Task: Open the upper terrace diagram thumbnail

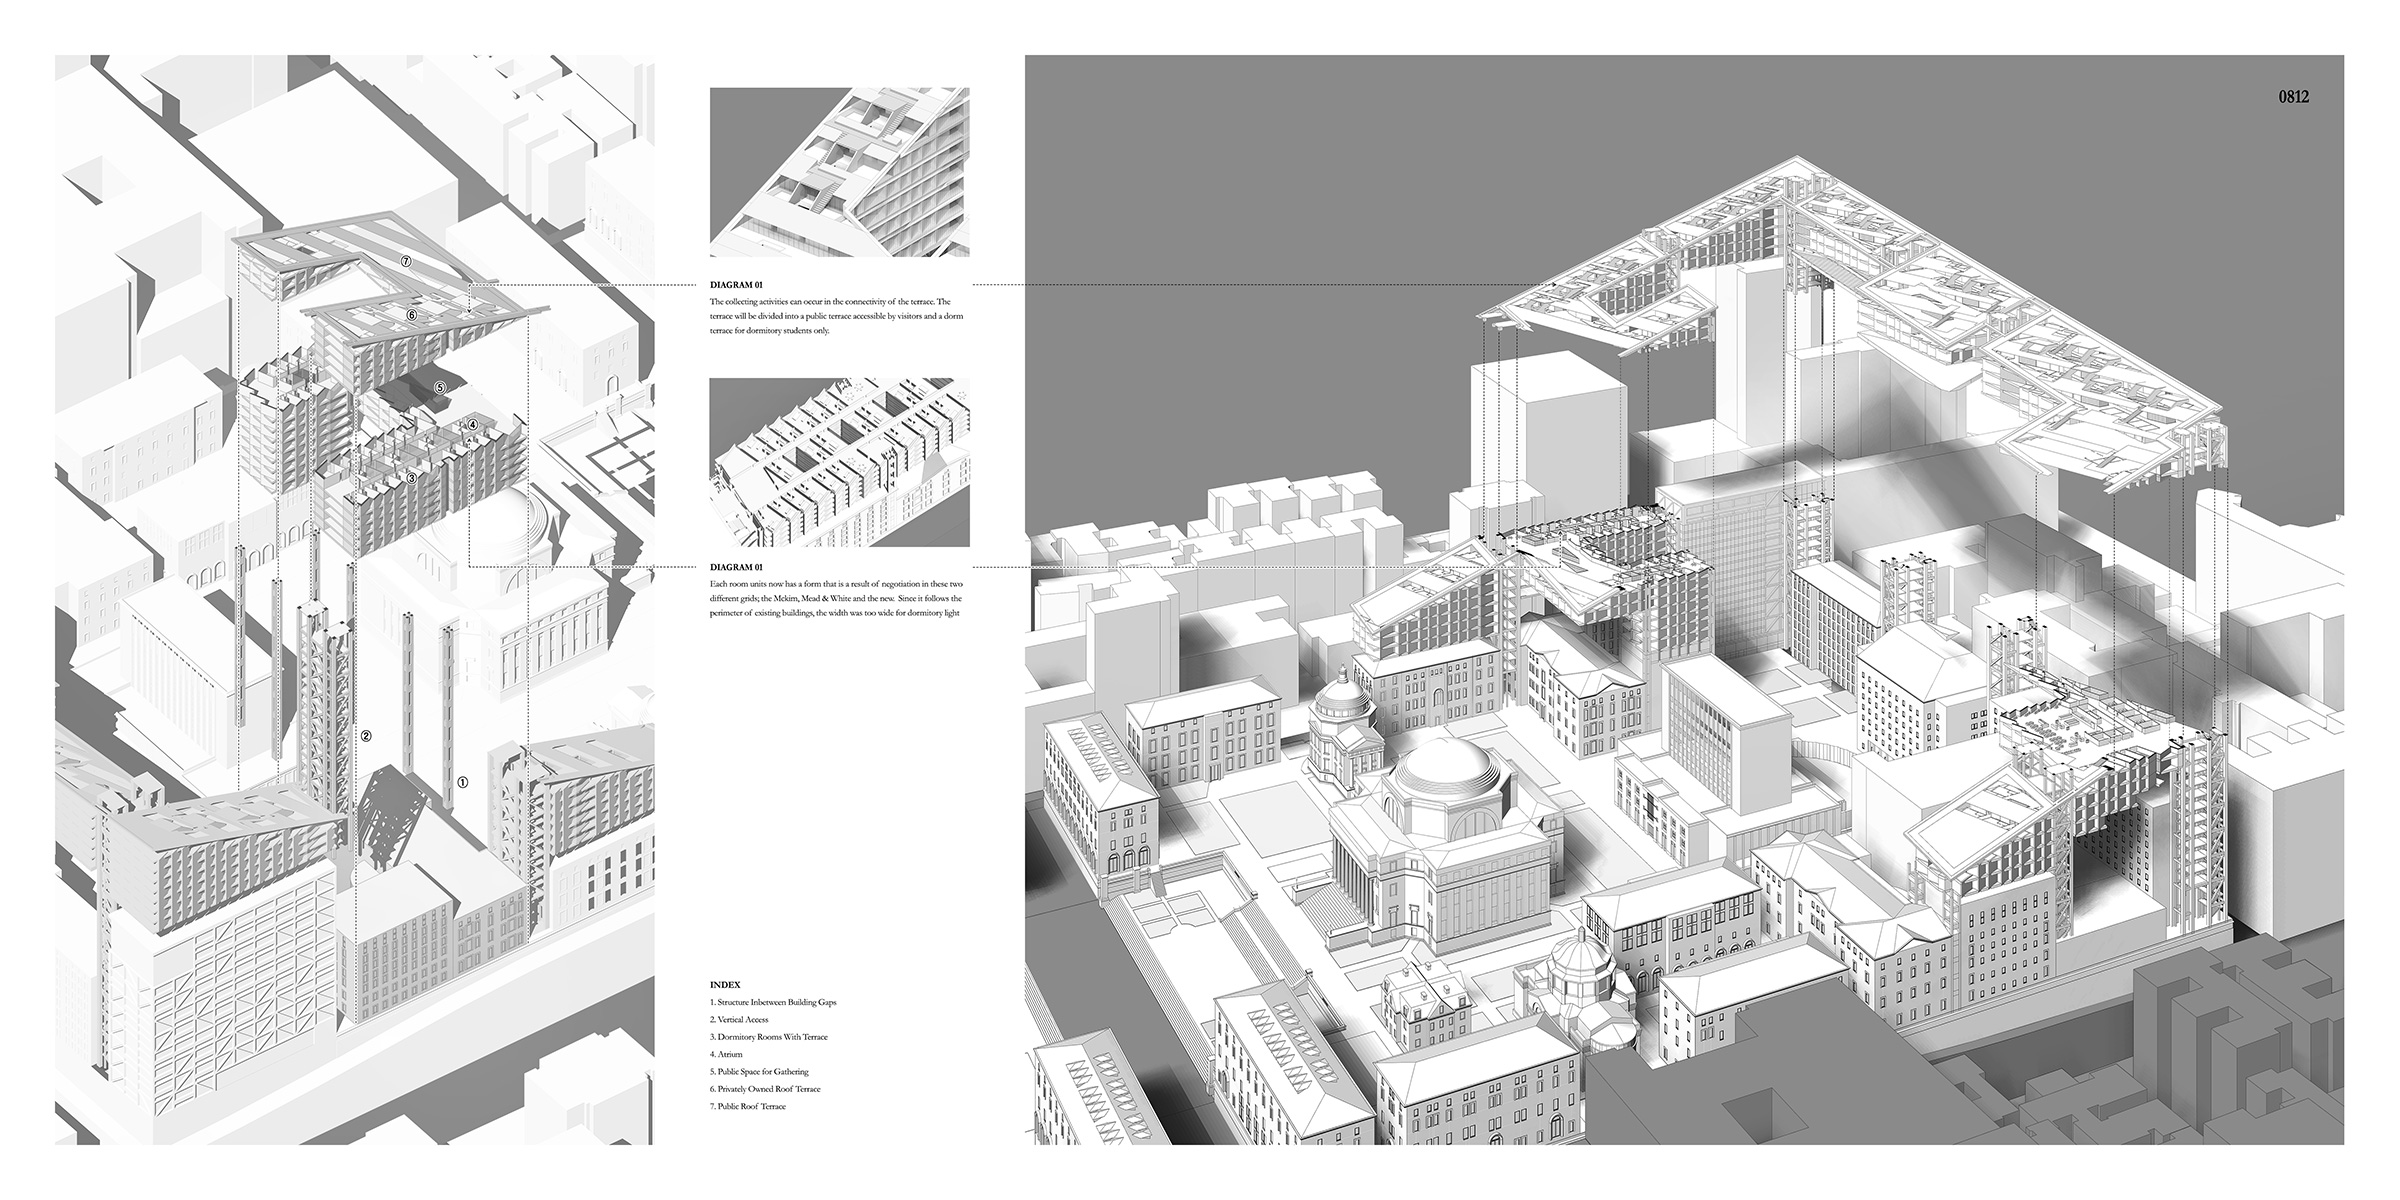Action: pos(839,172)
